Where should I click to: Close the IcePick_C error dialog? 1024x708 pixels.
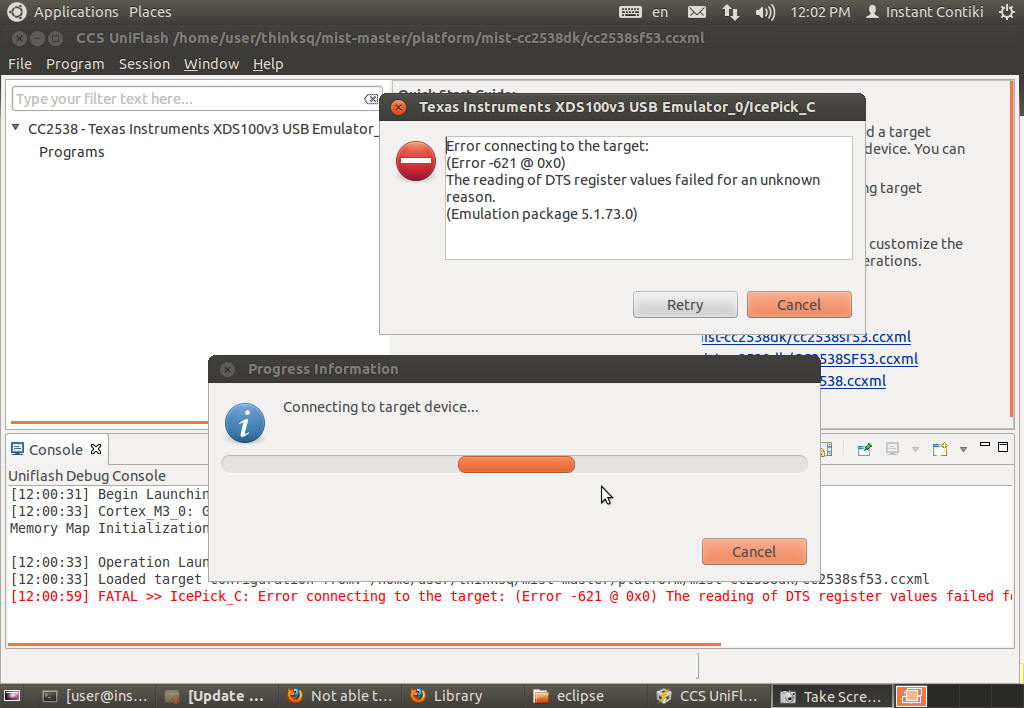coord(398,107)
